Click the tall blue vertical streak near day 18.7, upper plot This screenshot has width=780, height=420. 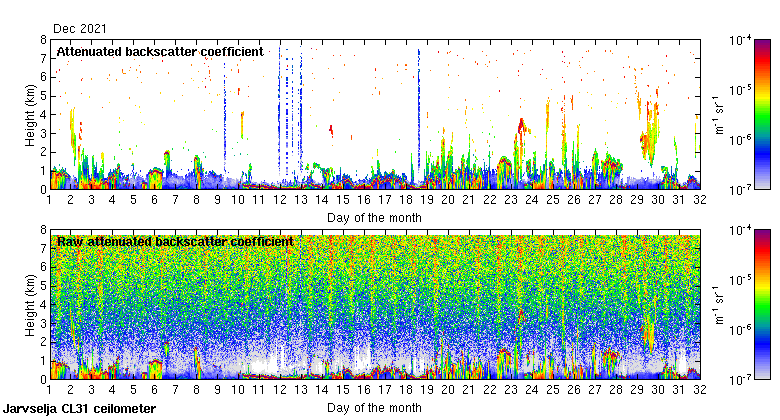(419, 109)
